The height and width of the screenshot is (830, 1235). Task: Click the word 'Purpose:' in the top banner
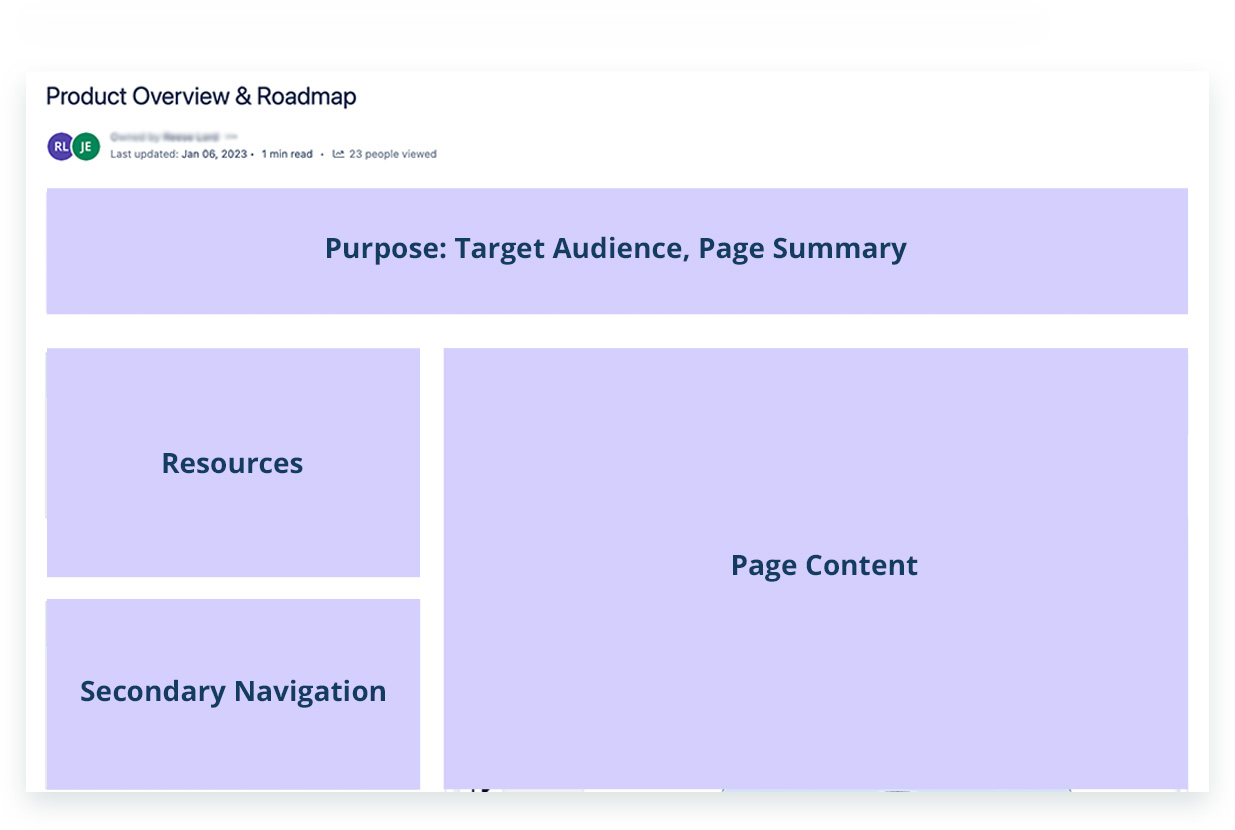pyautogui.click(x=385, y=248)
